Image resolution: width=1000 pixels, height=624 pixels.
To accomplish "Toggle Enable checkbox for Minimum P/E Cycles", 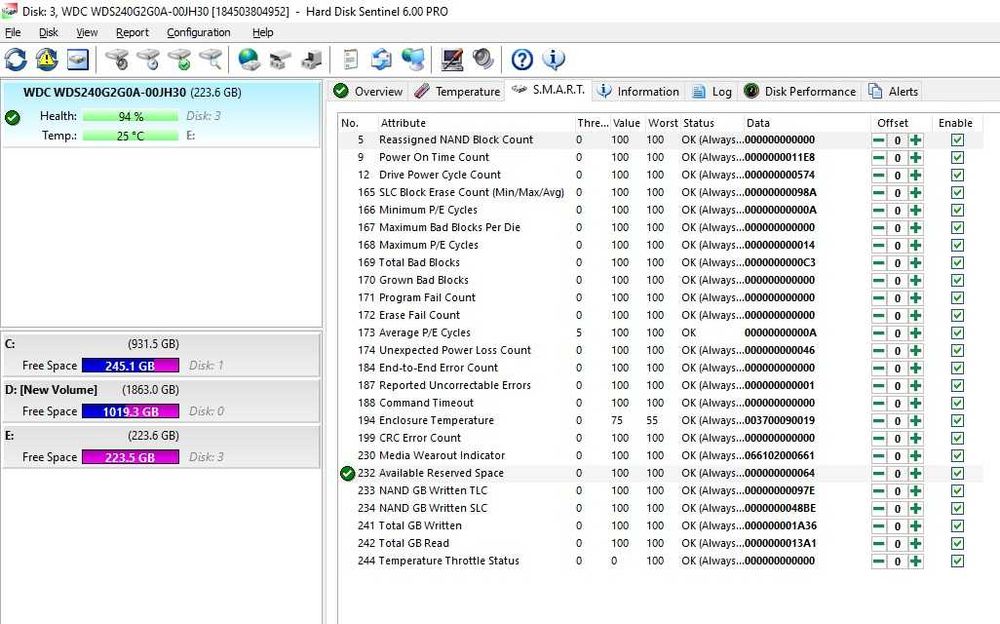I will 957,211.
